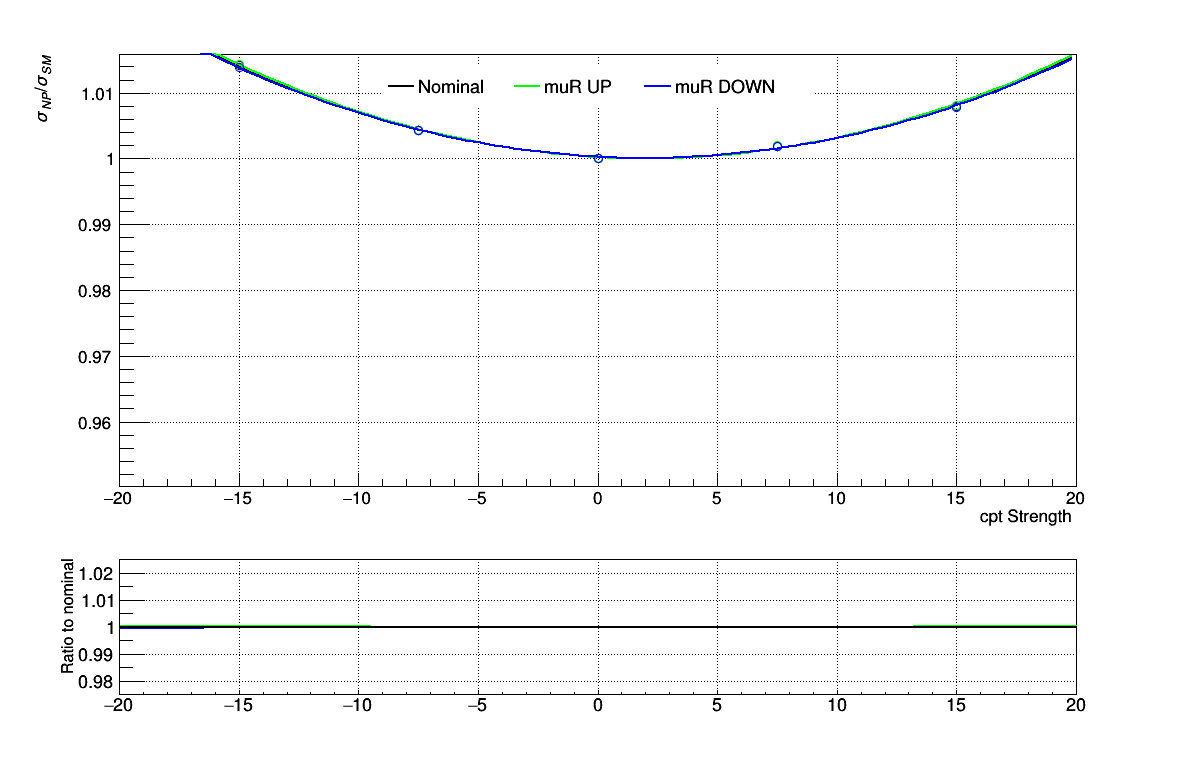Screen dimensions: 1196x772
Task: Click the 0.98 label on ratio panel
Action: (x=96, y=681)
